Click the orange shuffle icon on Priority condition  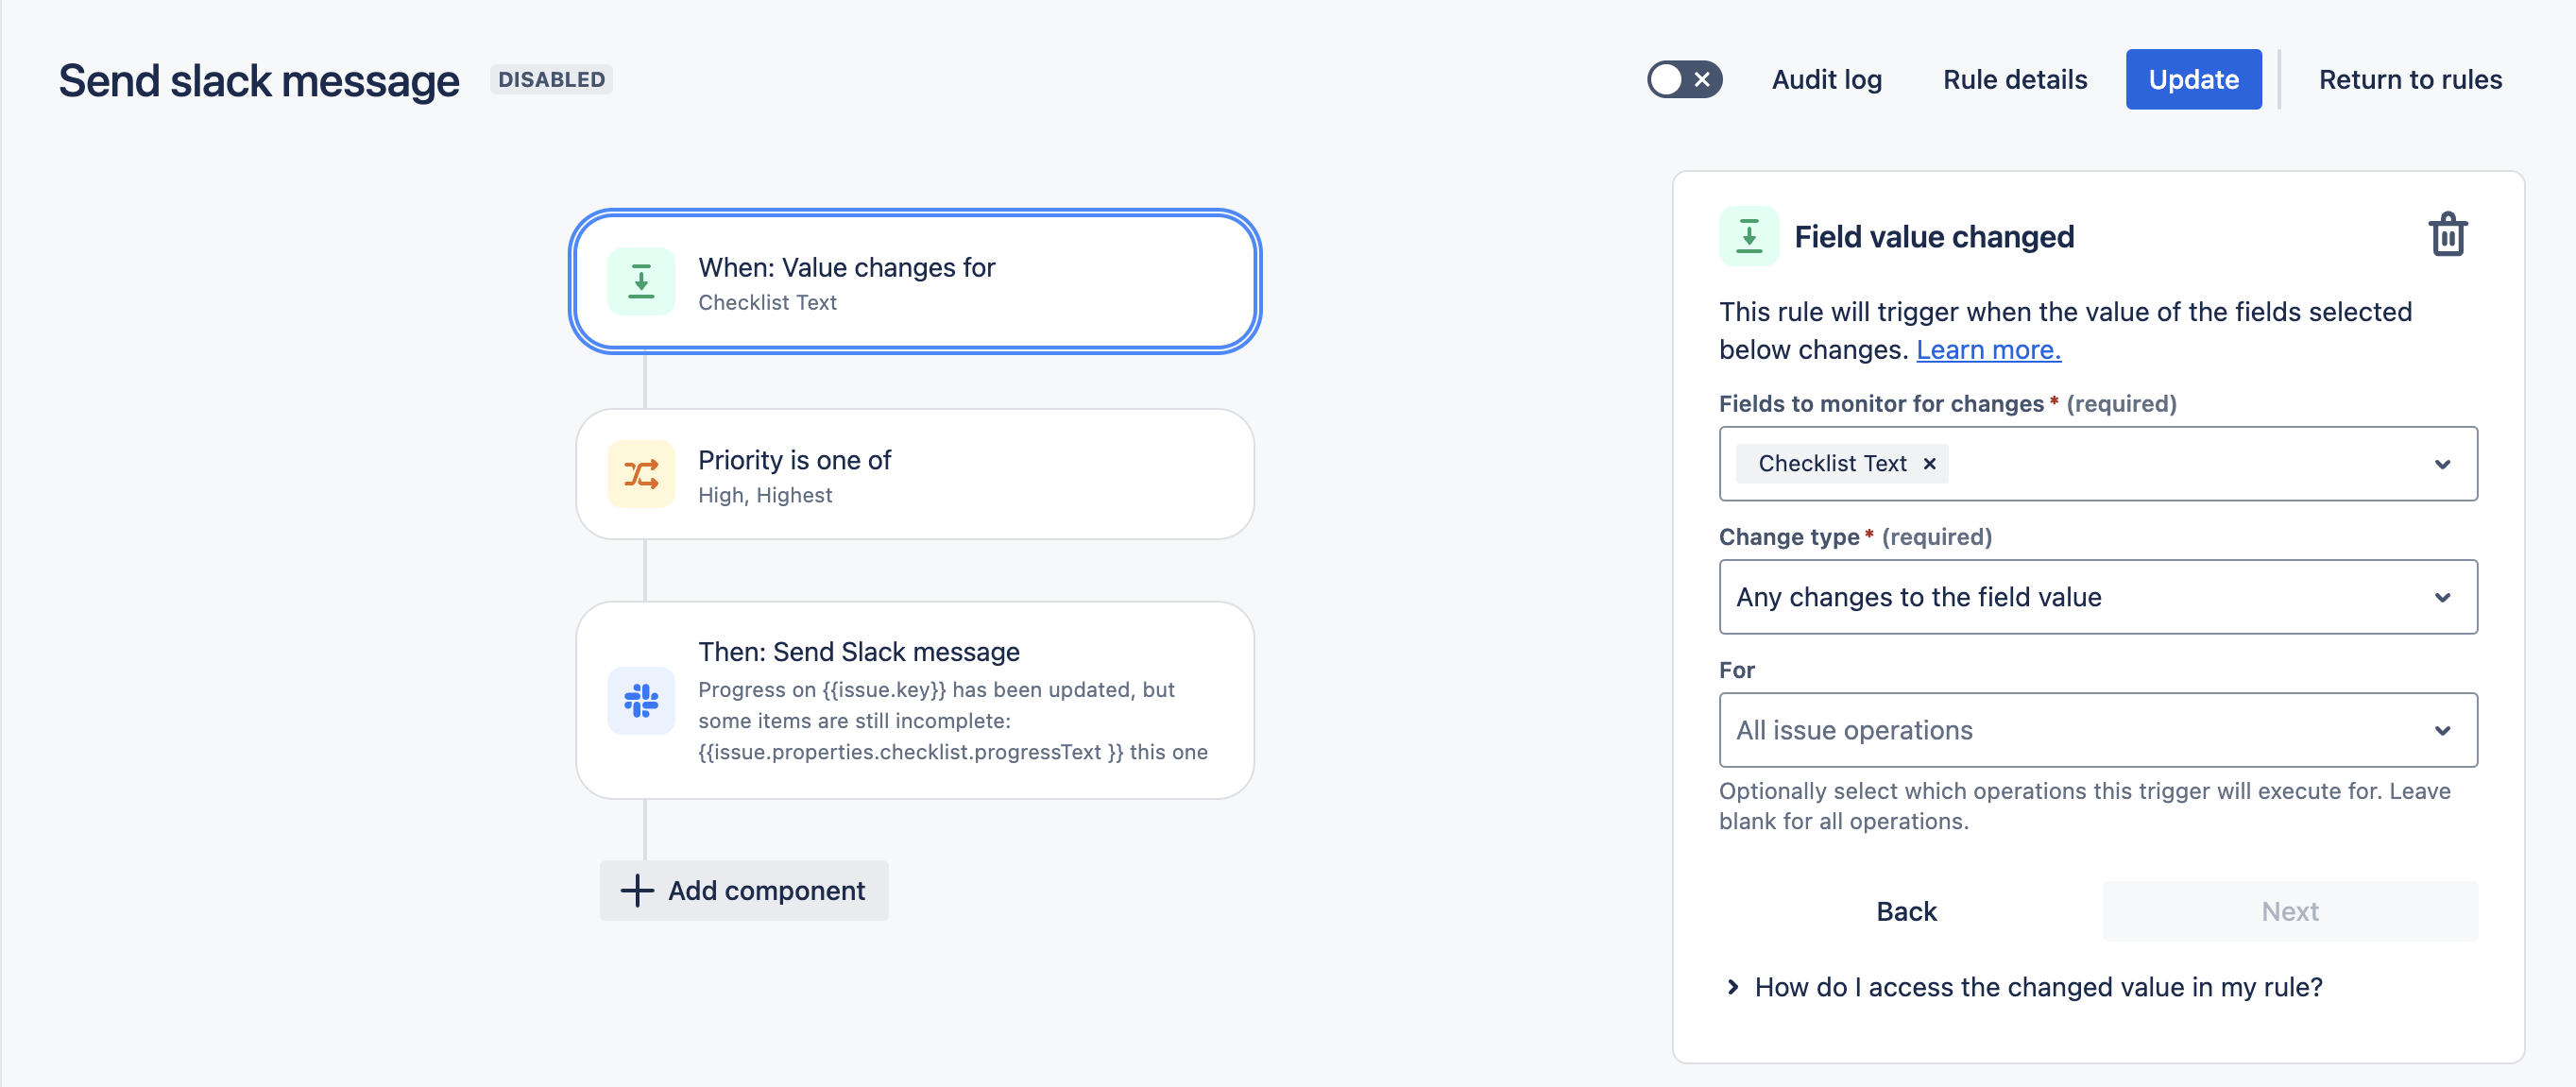tap(641, 473)
